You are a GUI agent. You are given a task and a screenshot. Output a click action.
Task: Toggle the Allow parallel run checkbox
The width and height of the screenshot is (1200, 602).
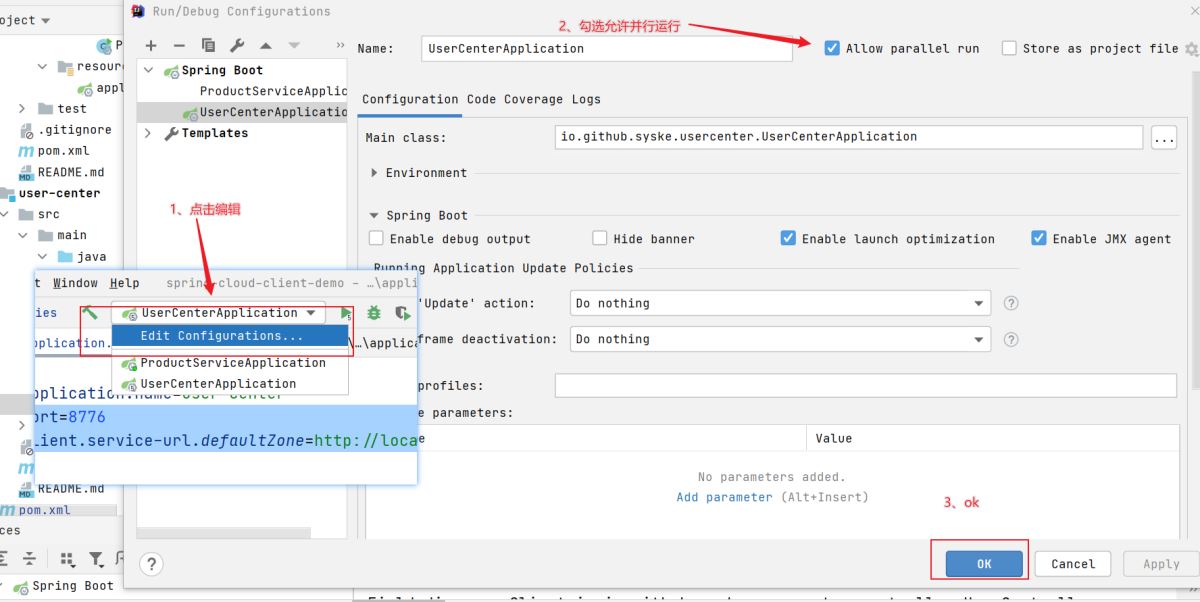pyautogui.click(x=832, y=48)
